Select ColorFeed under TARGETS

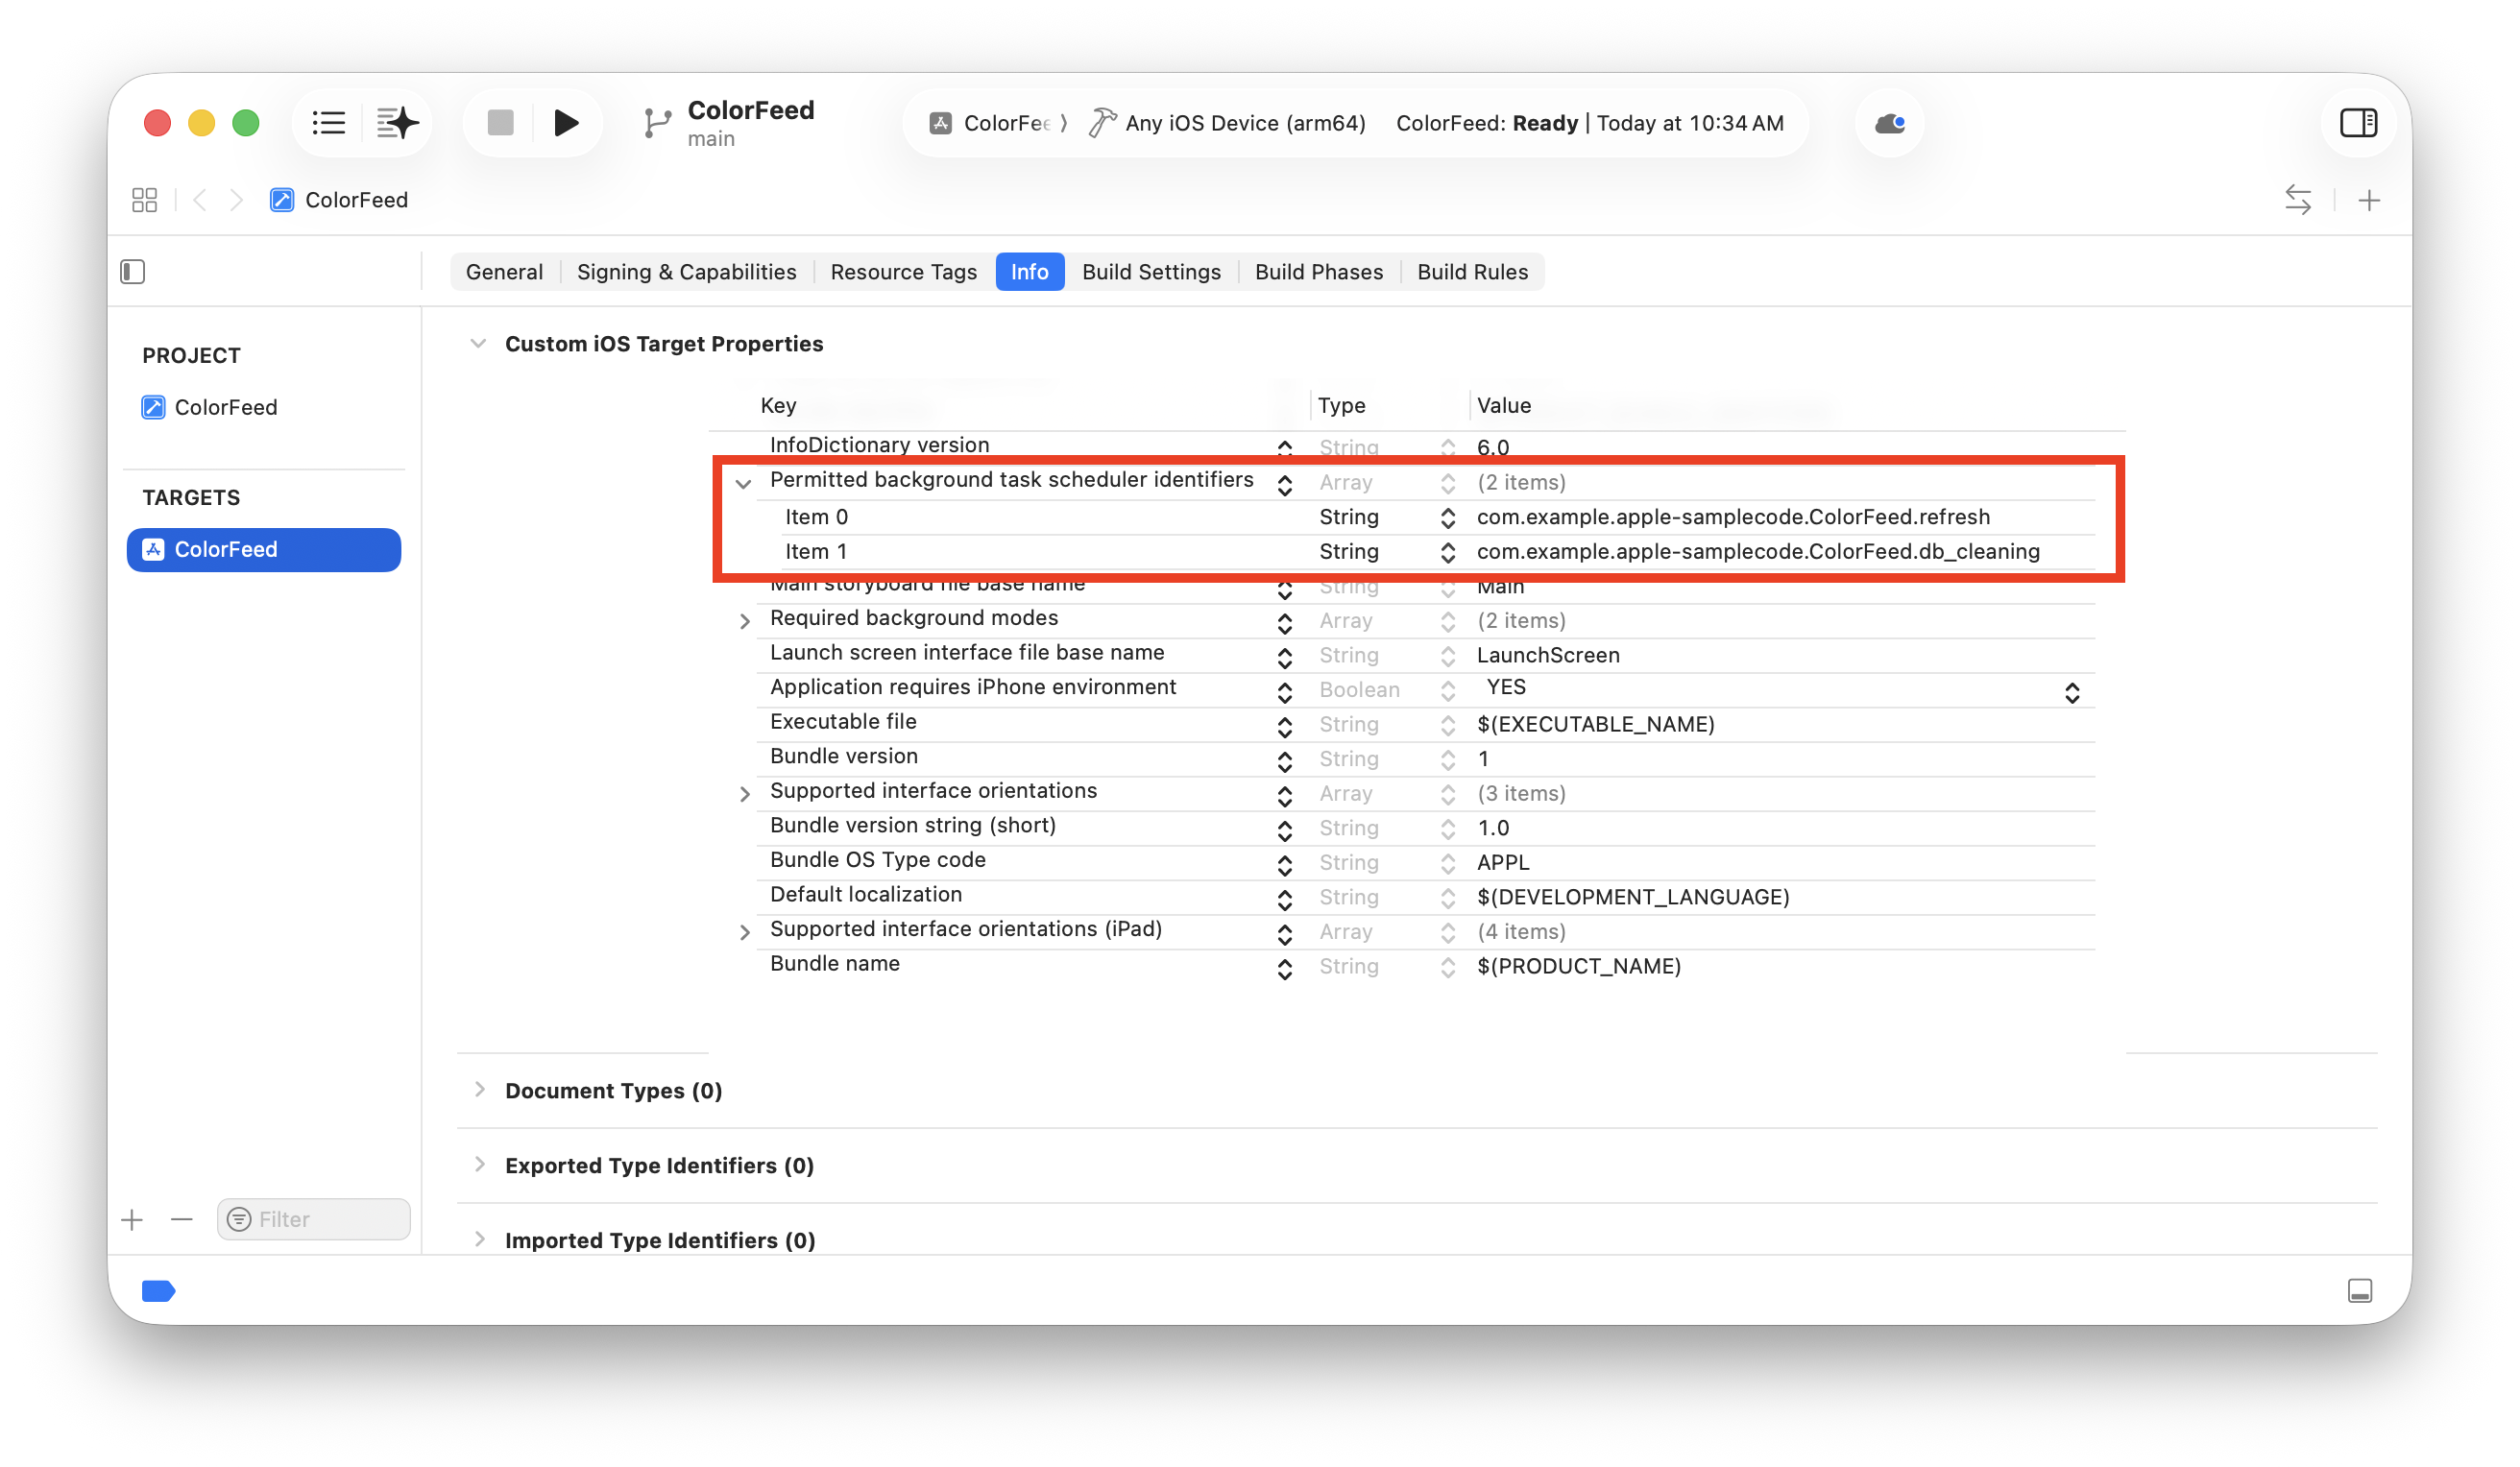264,550
